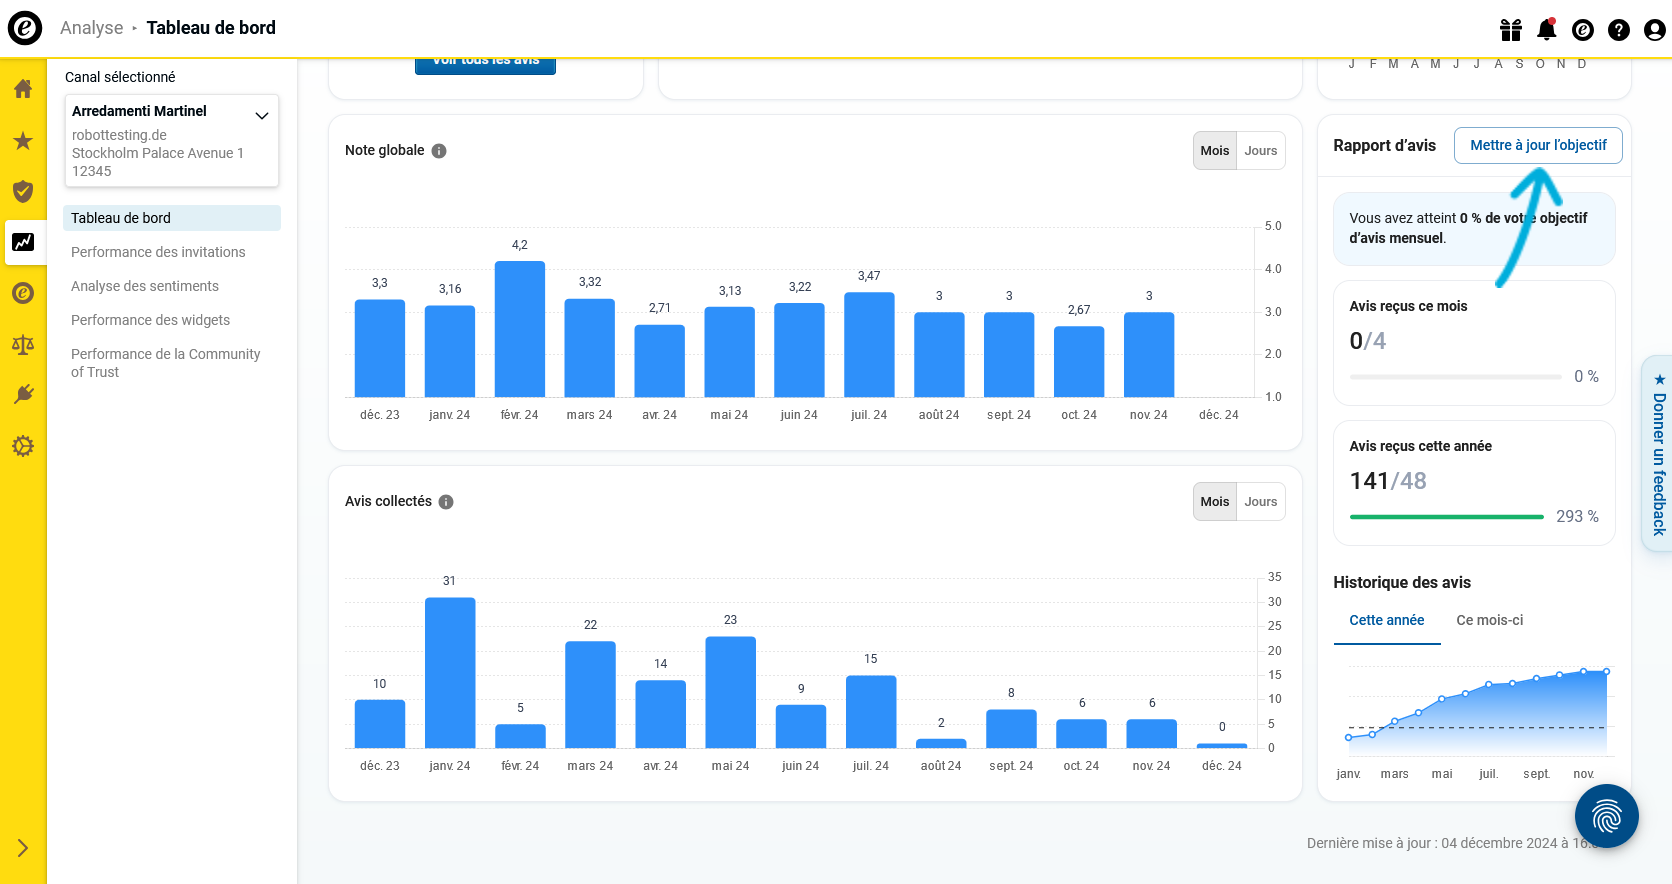Select the analytics chart sidebar icon
The height and width of the screenshot is (884, 1672).
23,242
